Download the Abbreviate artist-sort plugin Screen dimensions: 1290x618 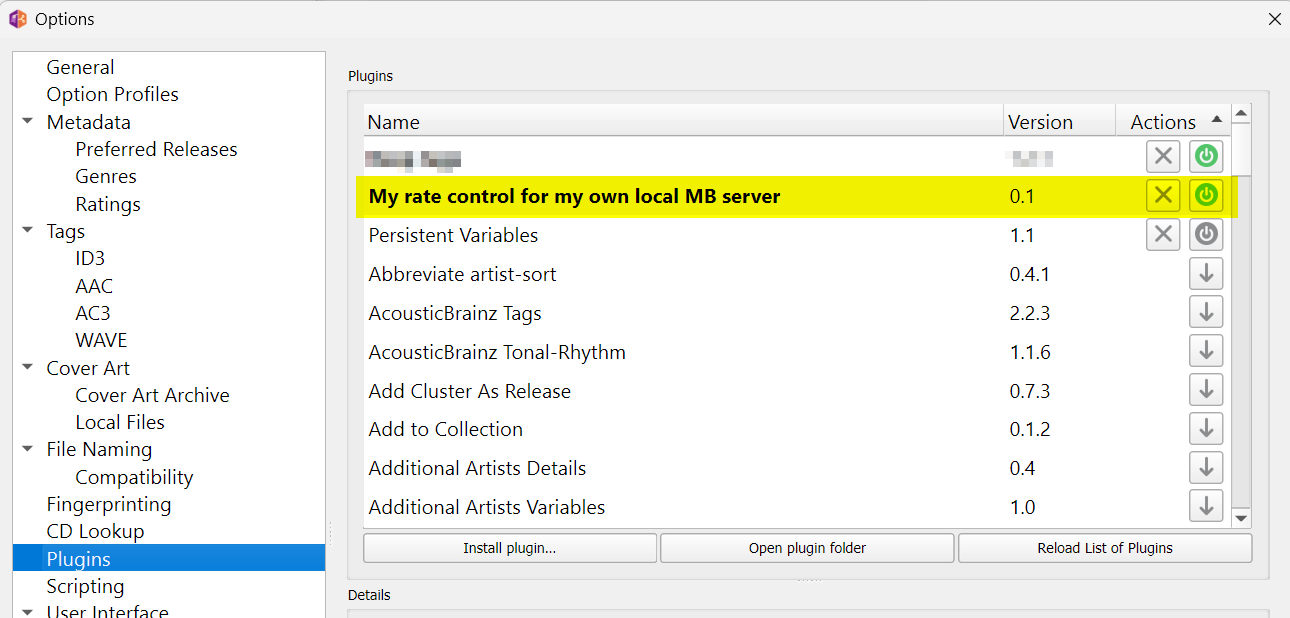(1206, 273)
